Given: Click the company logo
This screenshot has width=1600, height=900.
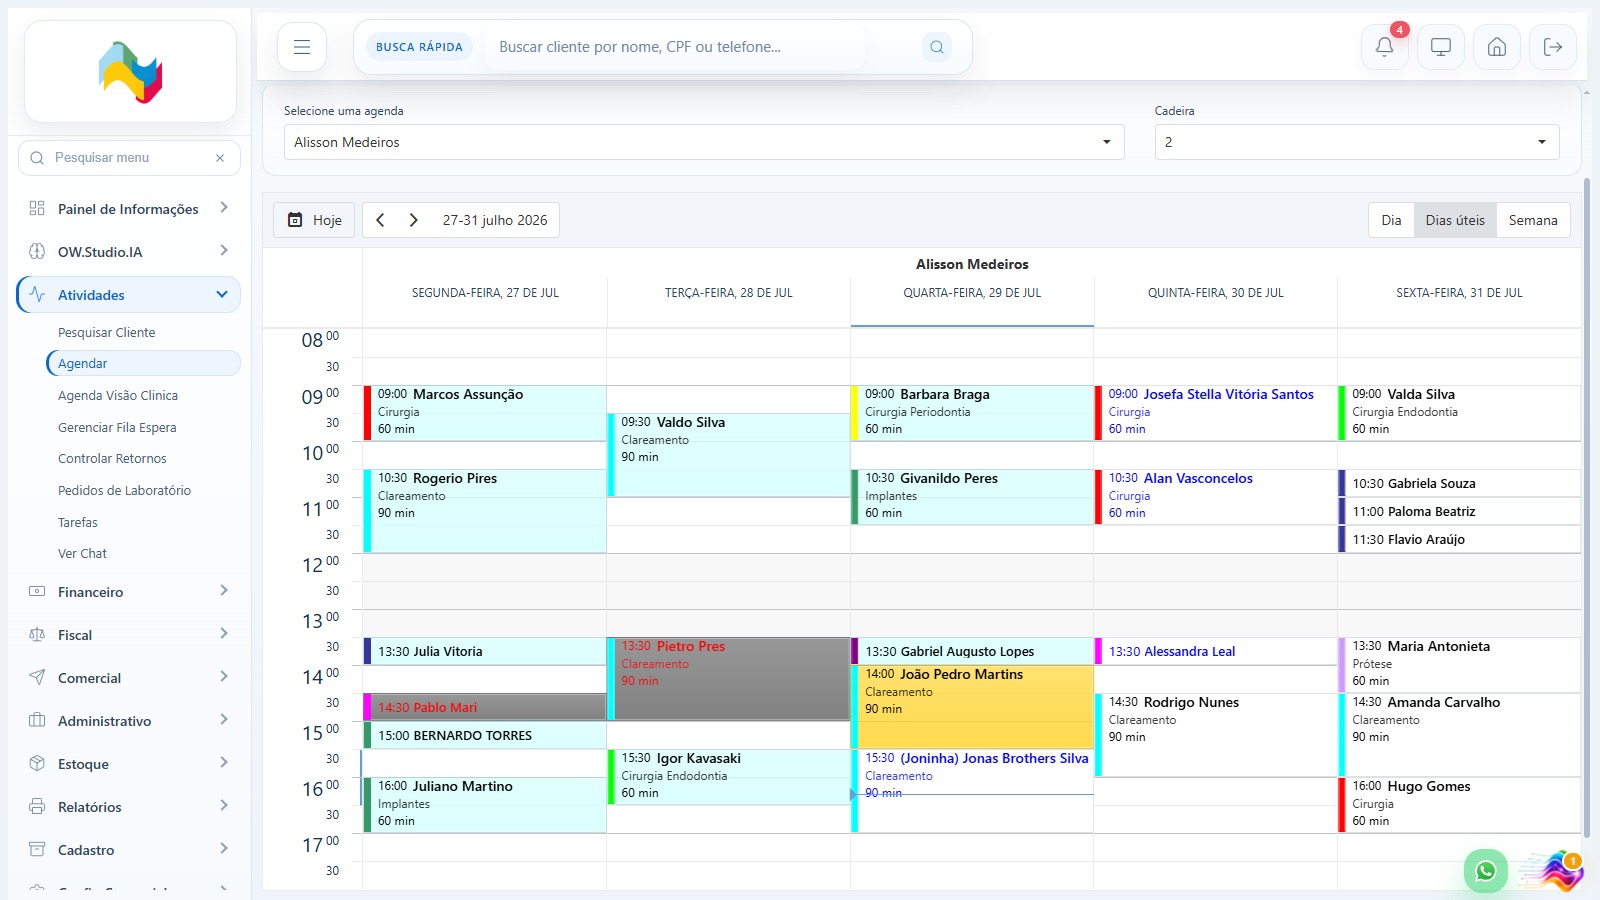Looking at the screenshot, I should click(x=131, y=72).
